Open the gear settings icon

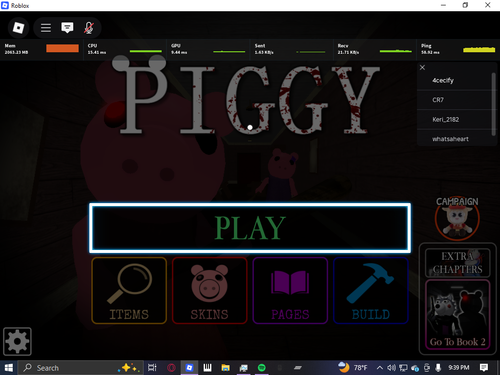point(17,341)
